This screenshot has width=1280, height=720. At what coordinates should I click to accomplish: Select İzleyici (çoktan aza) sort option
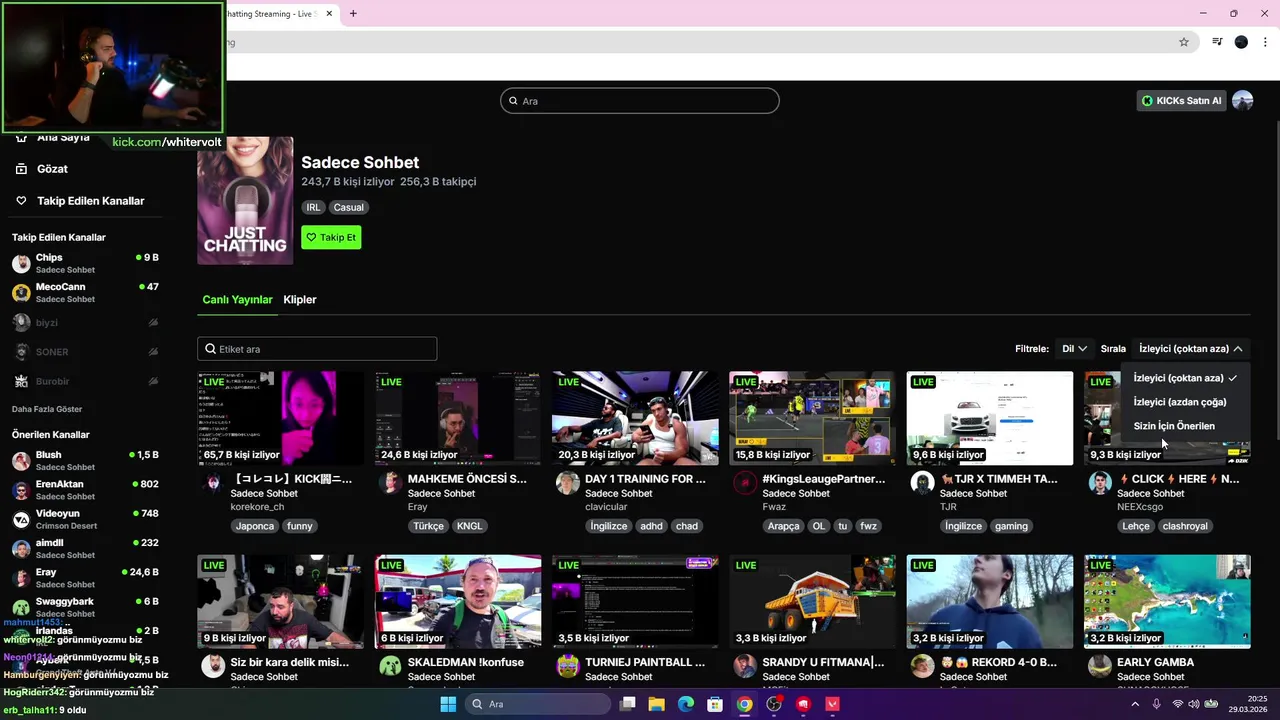(x=1185, y=378)
